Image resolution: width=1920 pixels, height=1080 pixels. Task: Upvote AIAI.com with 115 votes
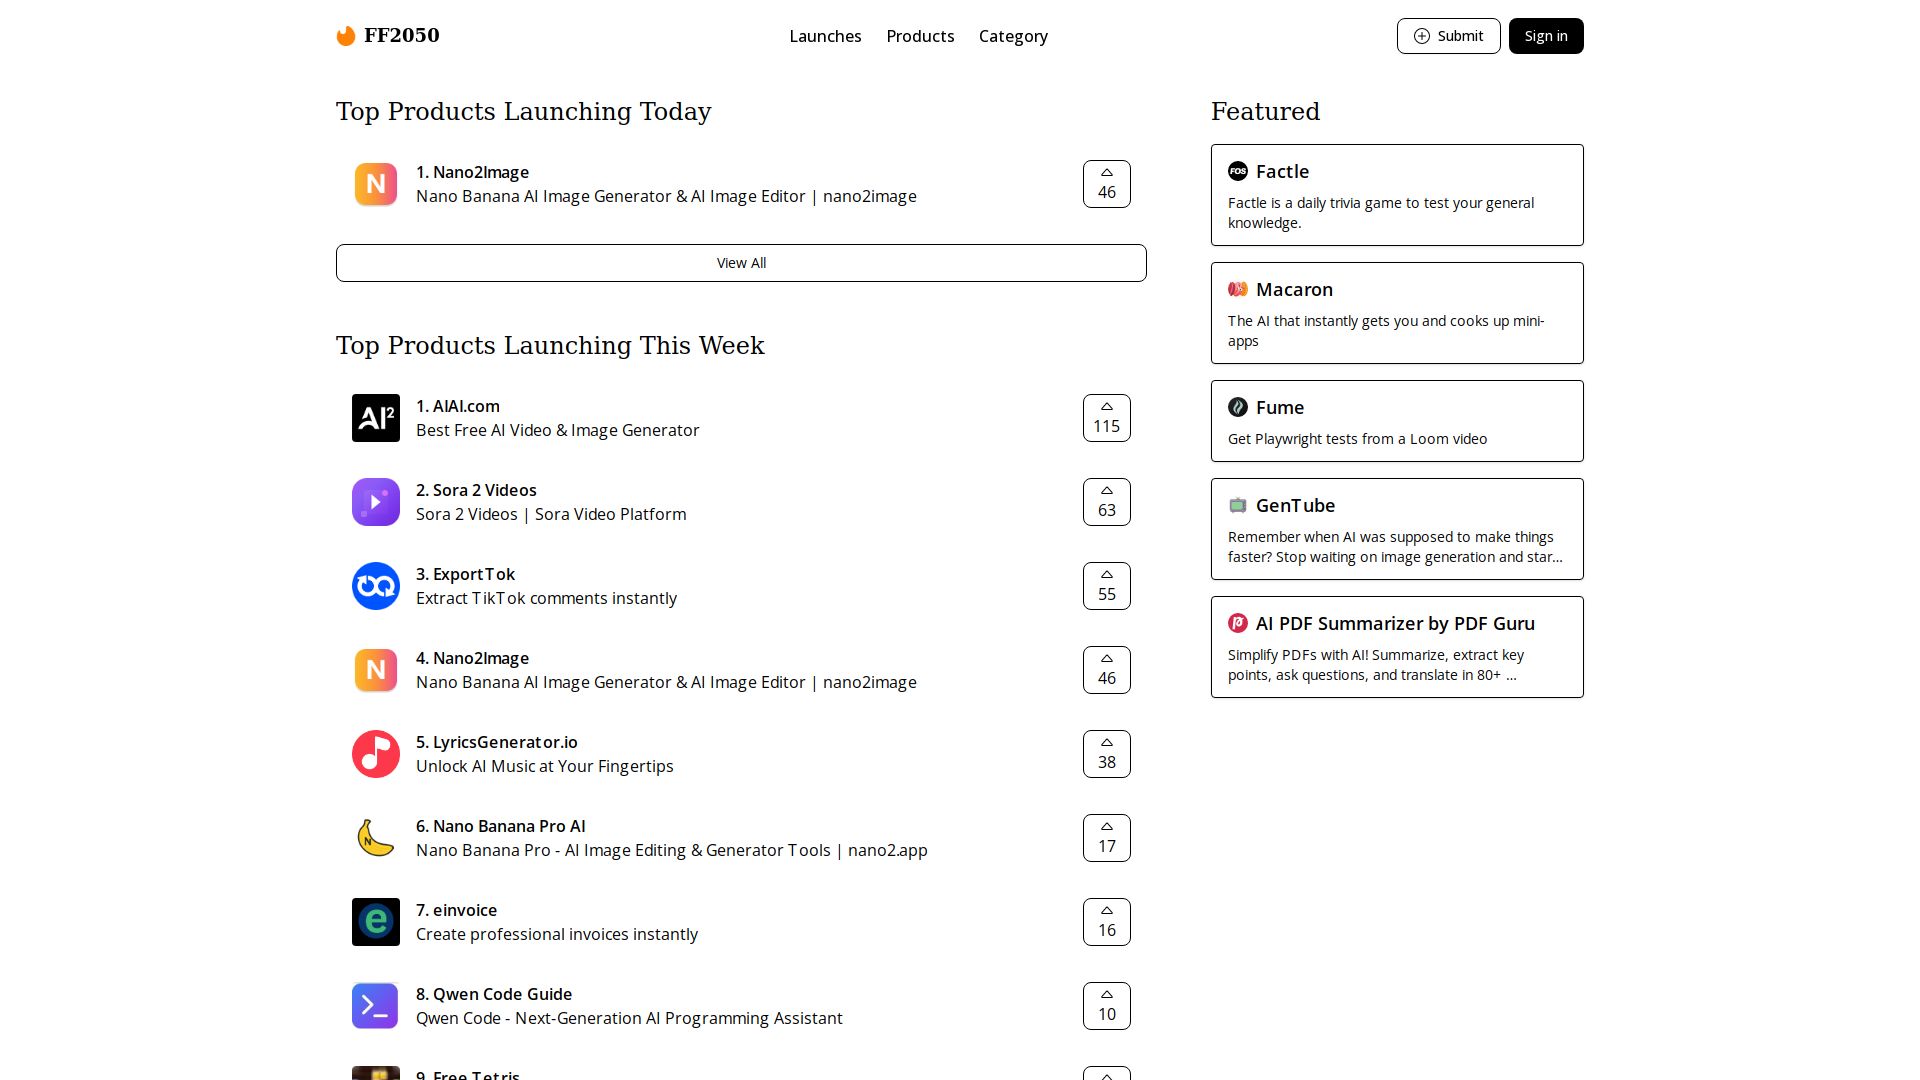tap(1106, 418)
